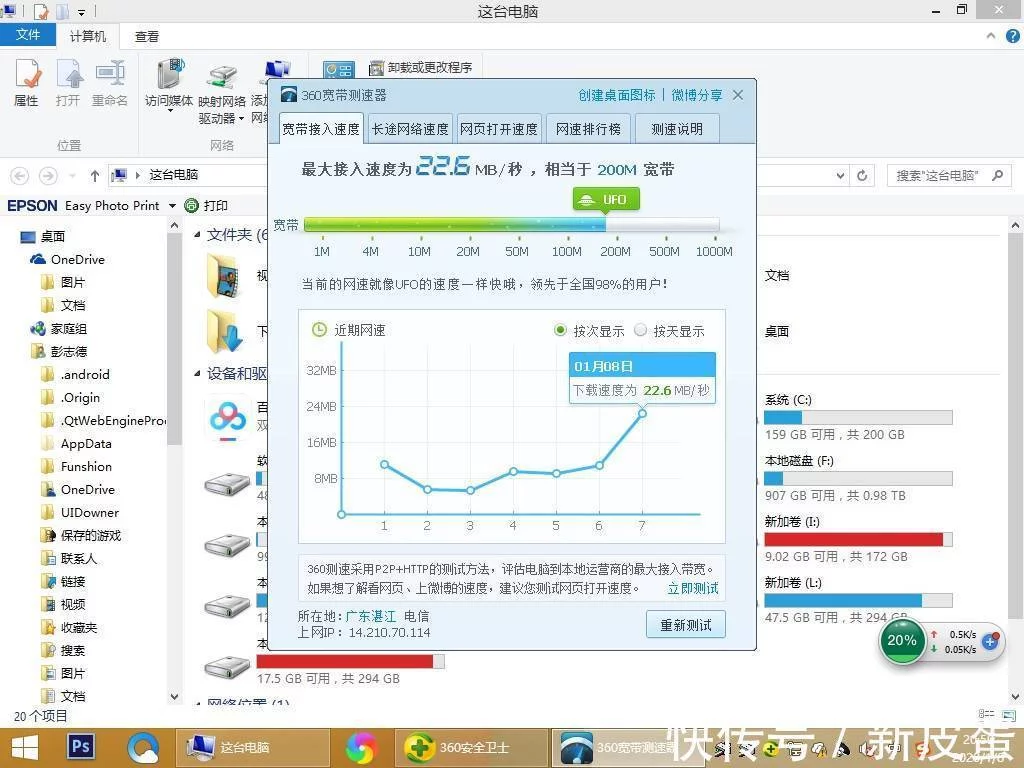The width and height of the screenshot is (1024, 768).
Task: Select the video folder icon under 文件夹
Action: tap(224, 276)
